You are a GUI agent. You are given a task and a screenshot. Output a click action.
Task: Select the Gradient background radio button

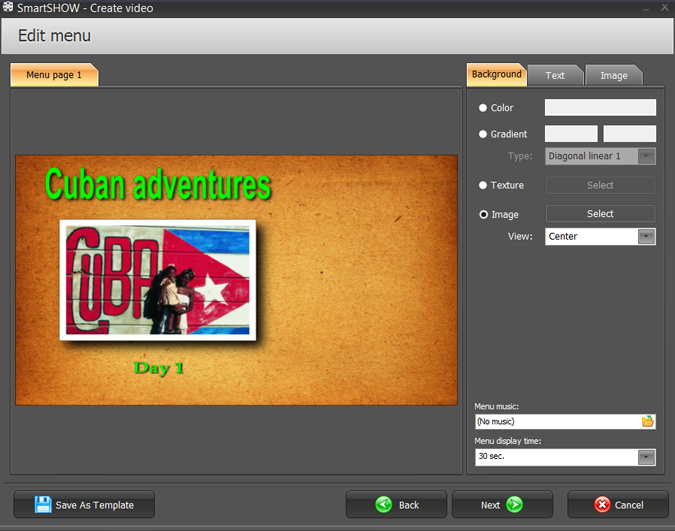(x=483, y=134)
